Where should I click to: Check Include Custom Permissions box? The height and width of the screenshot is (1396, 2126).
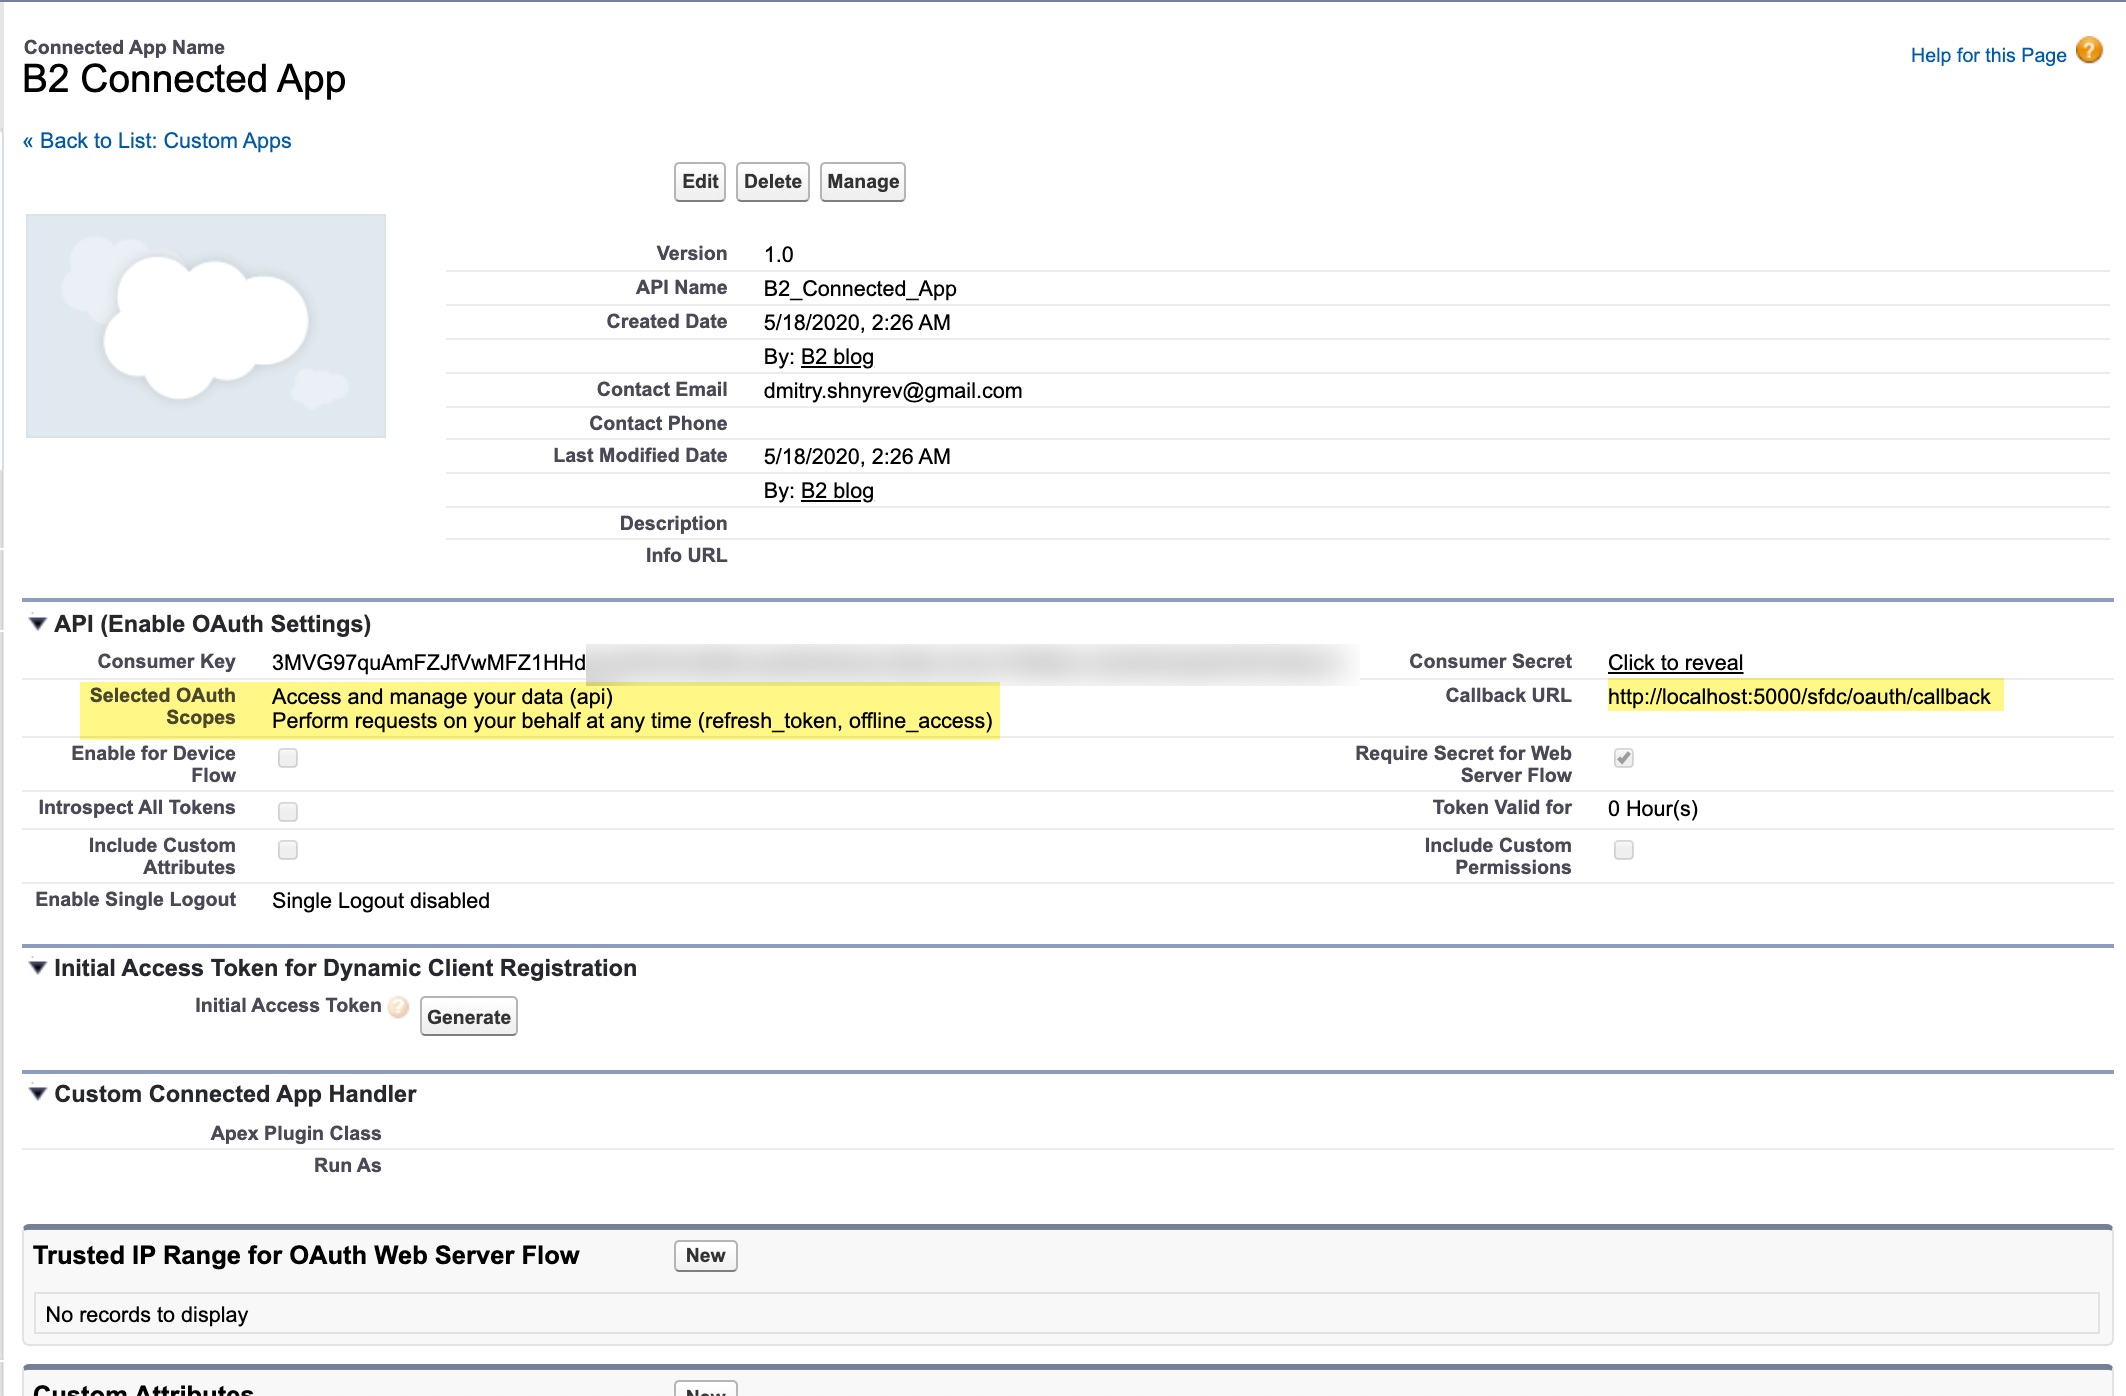[1624, 850]
